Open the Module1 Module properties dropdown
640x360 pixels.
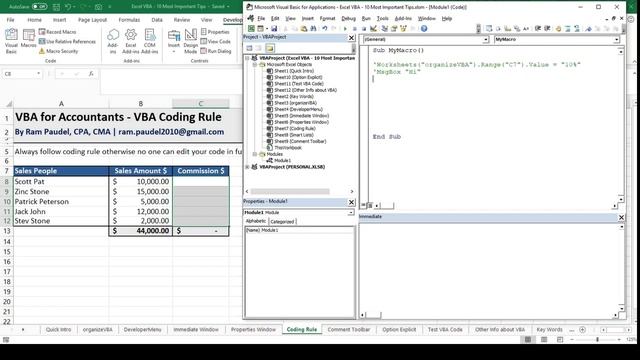351,213
